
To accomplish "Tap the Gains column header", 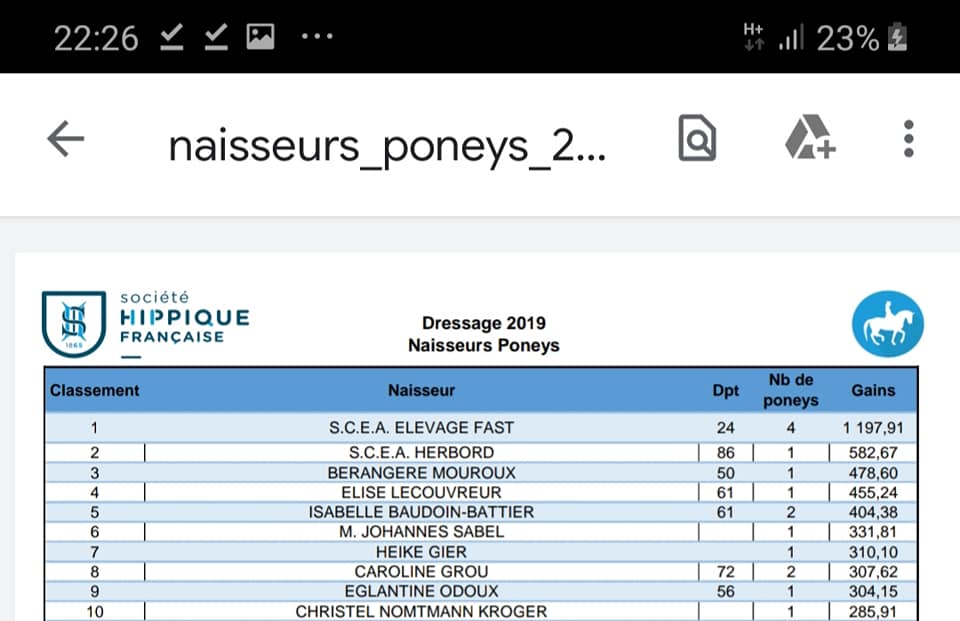I will tap(873, 390).
